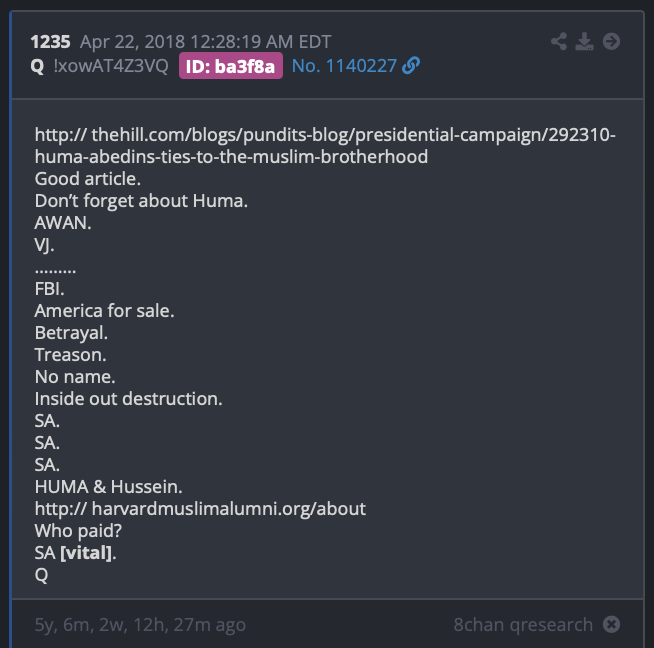Click the bold Q author name in header
The width and height of the screenshot is (654, 648).
tap(37, 66)
